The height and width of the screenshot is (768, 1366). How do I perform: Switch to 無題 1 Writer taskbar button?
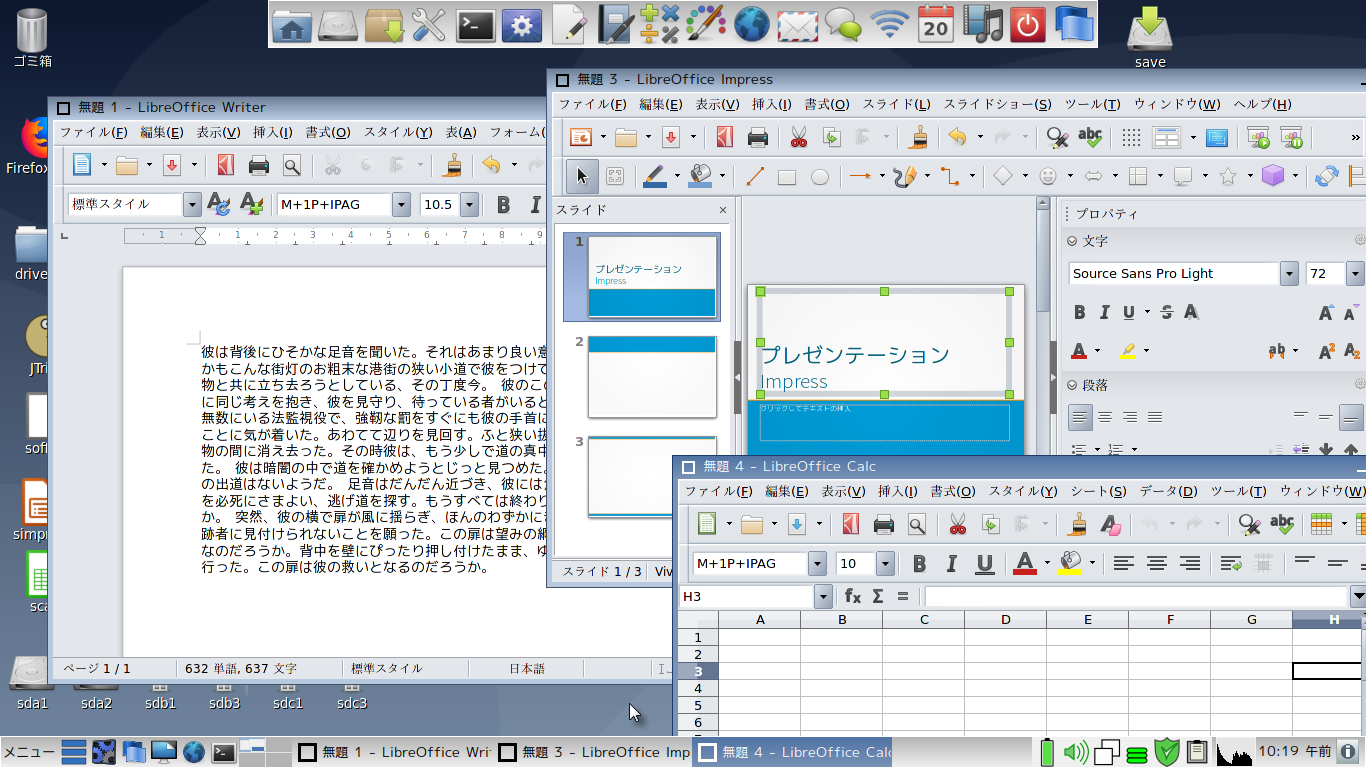coord(394,752)
